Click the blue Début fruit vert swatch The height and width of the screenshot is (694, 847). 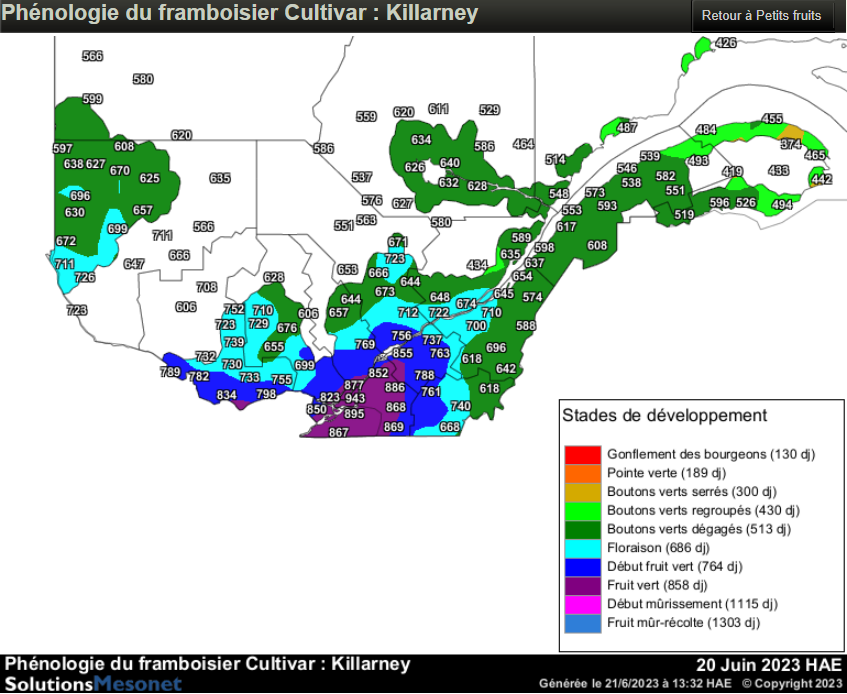pos(582,567)
